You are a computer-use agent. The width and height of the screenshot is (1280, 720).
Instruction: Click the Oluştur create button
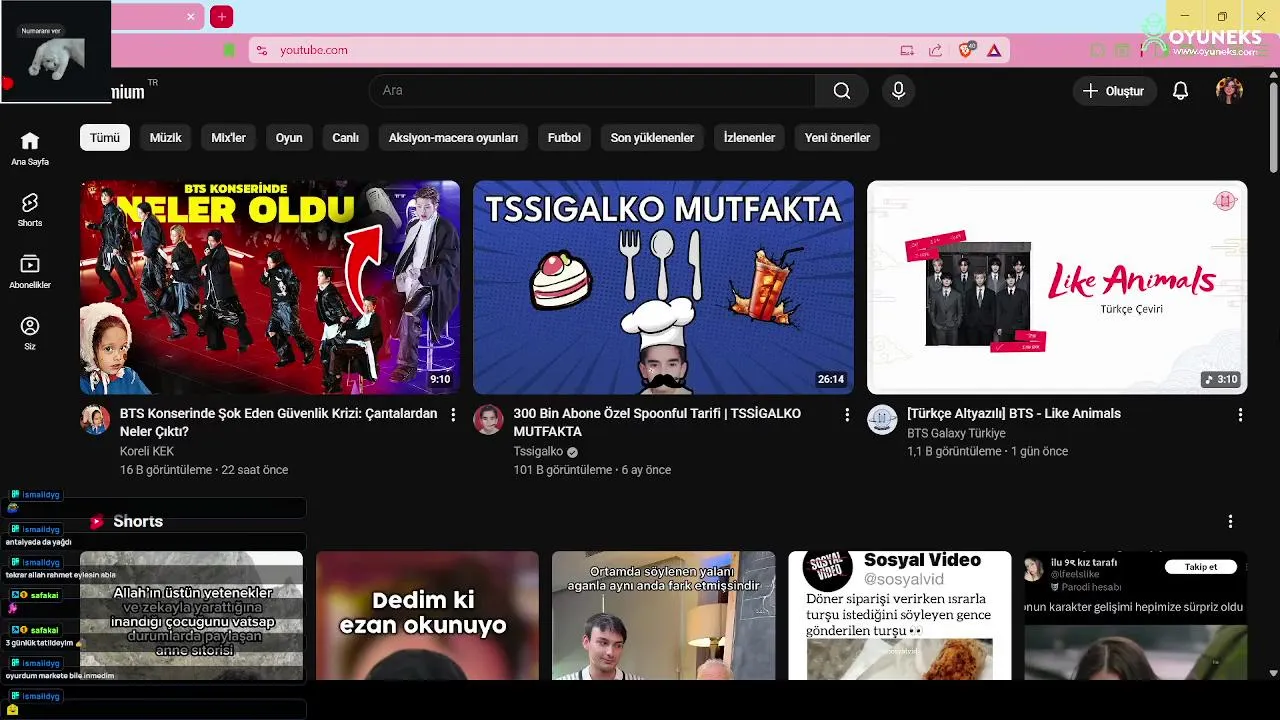[x=1115, y=91]
